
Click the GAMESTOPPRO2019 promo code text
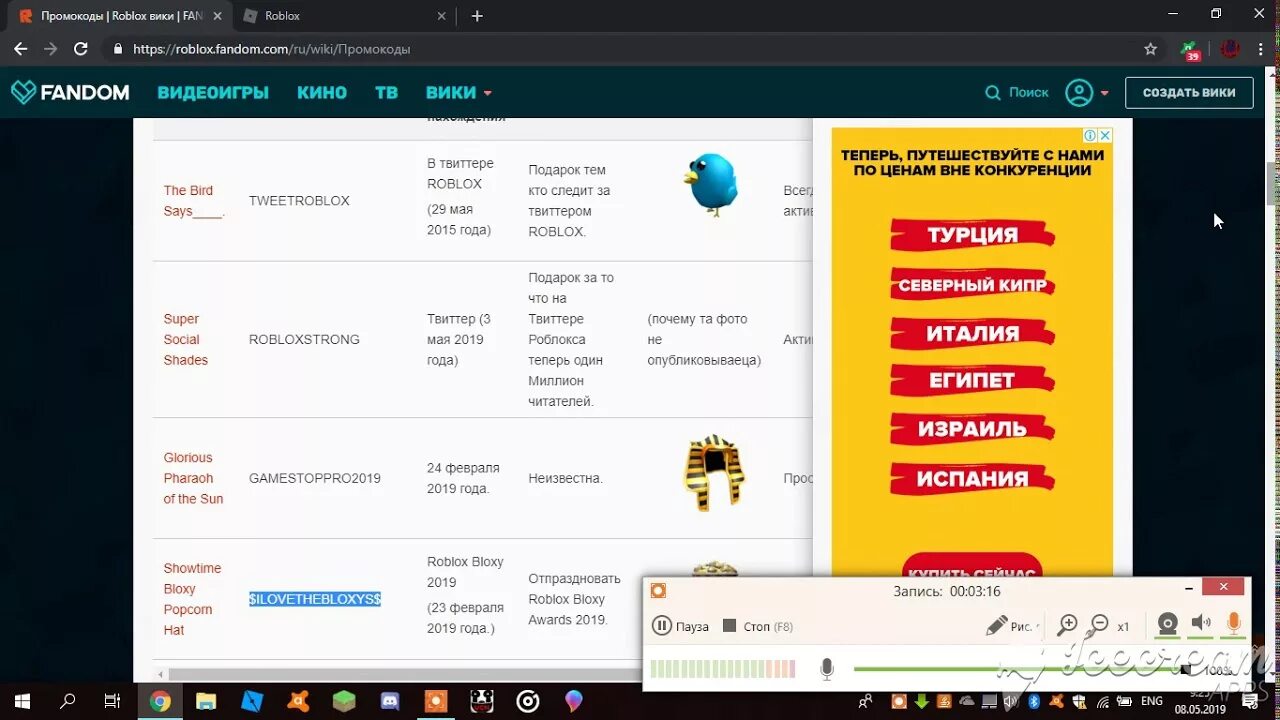(x=315, y=478)
